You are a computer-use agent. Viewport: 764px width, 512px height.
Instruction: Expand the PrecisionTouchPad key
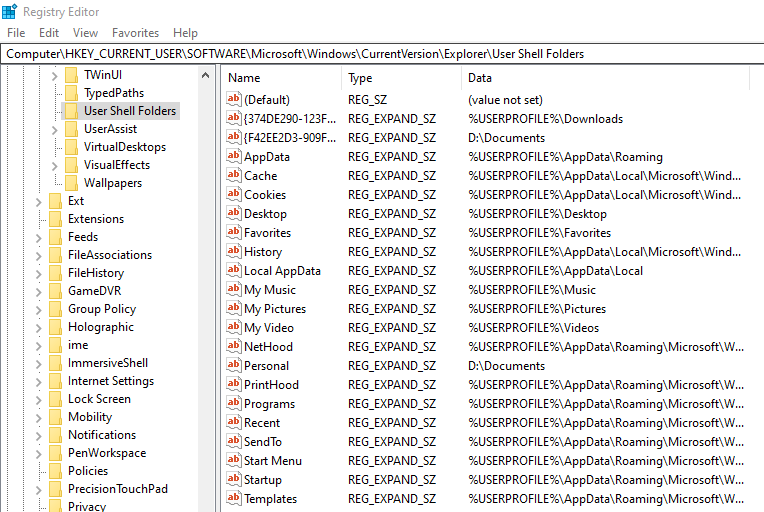(38, 490)
